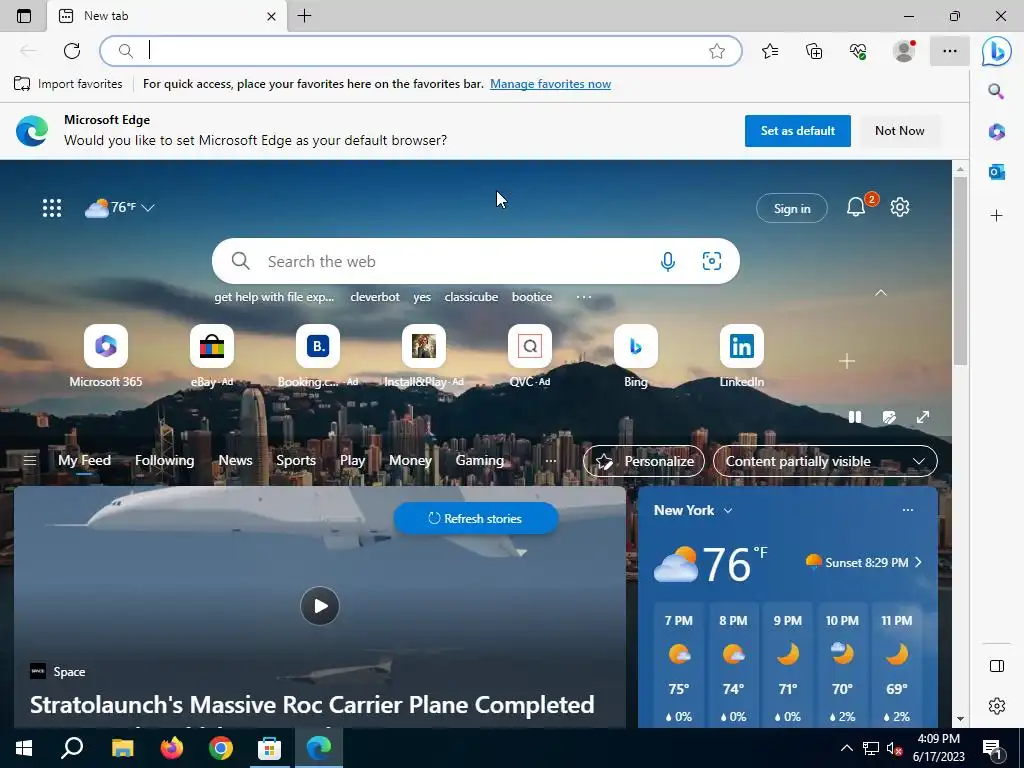The image size is (1024, 768).
Task: Expand the background to full view
Action: click(923, 417)
